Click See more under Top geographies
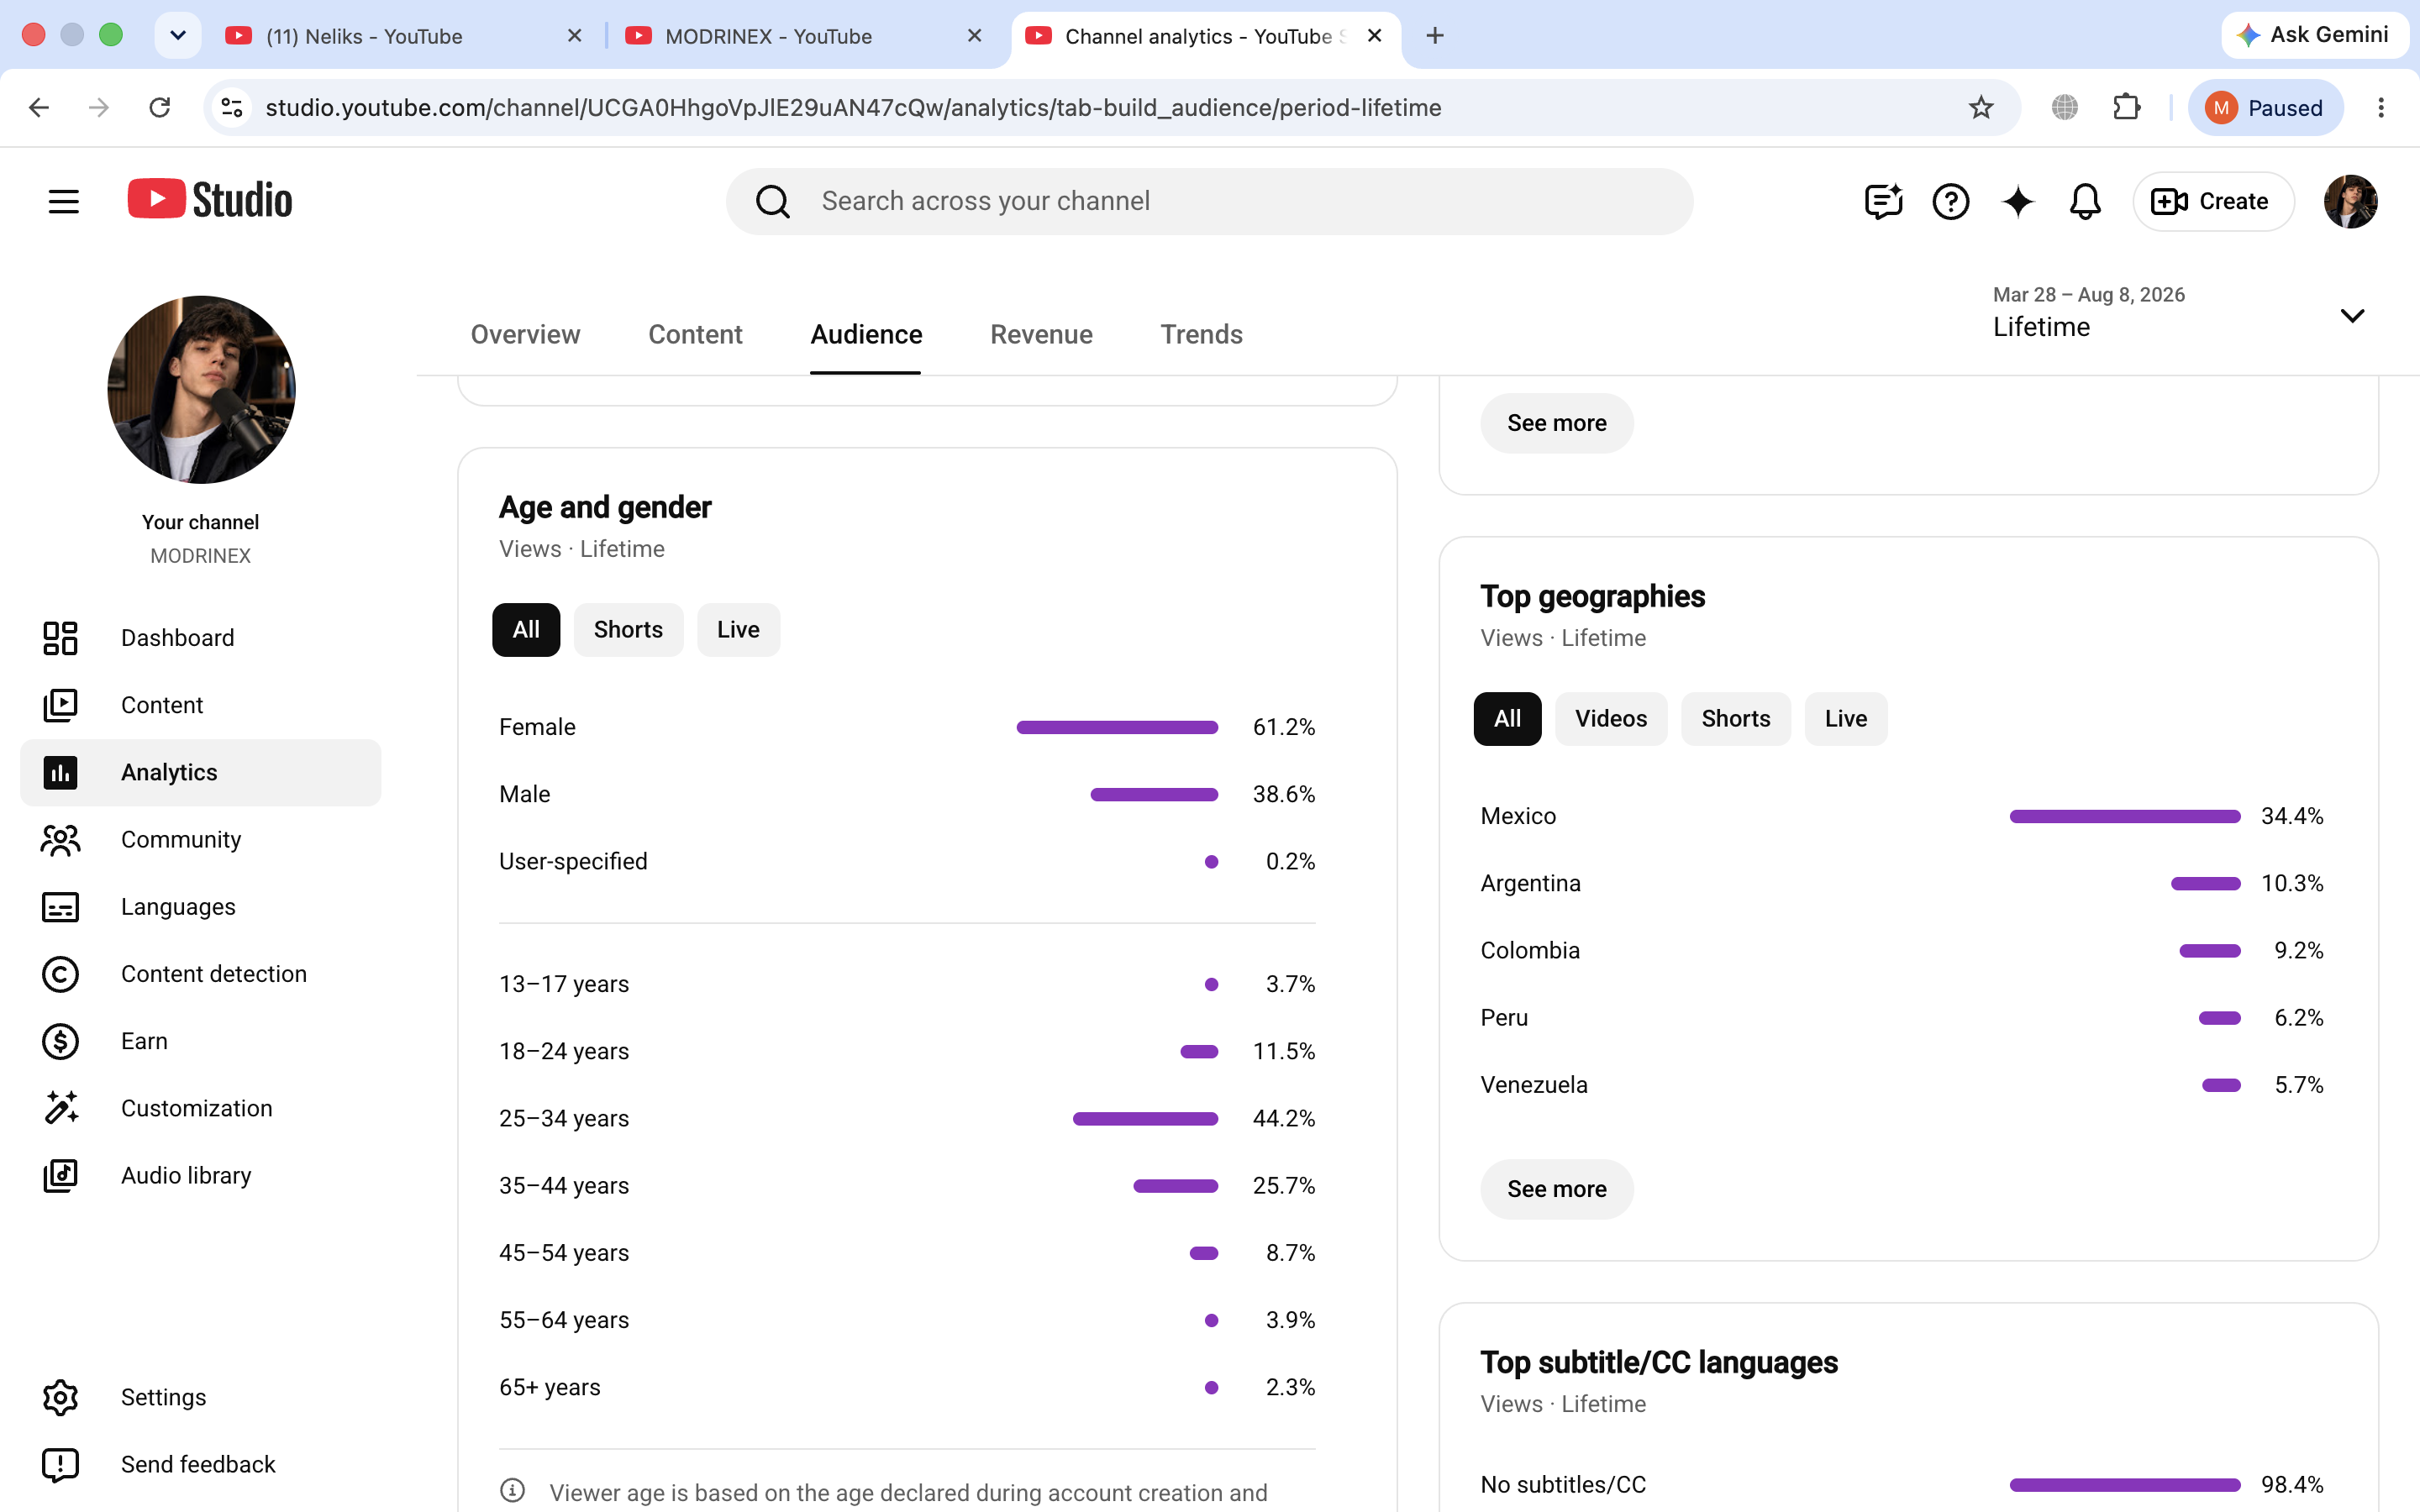This screenshot has height=1512, width=2420. tap(1556, 1189)
